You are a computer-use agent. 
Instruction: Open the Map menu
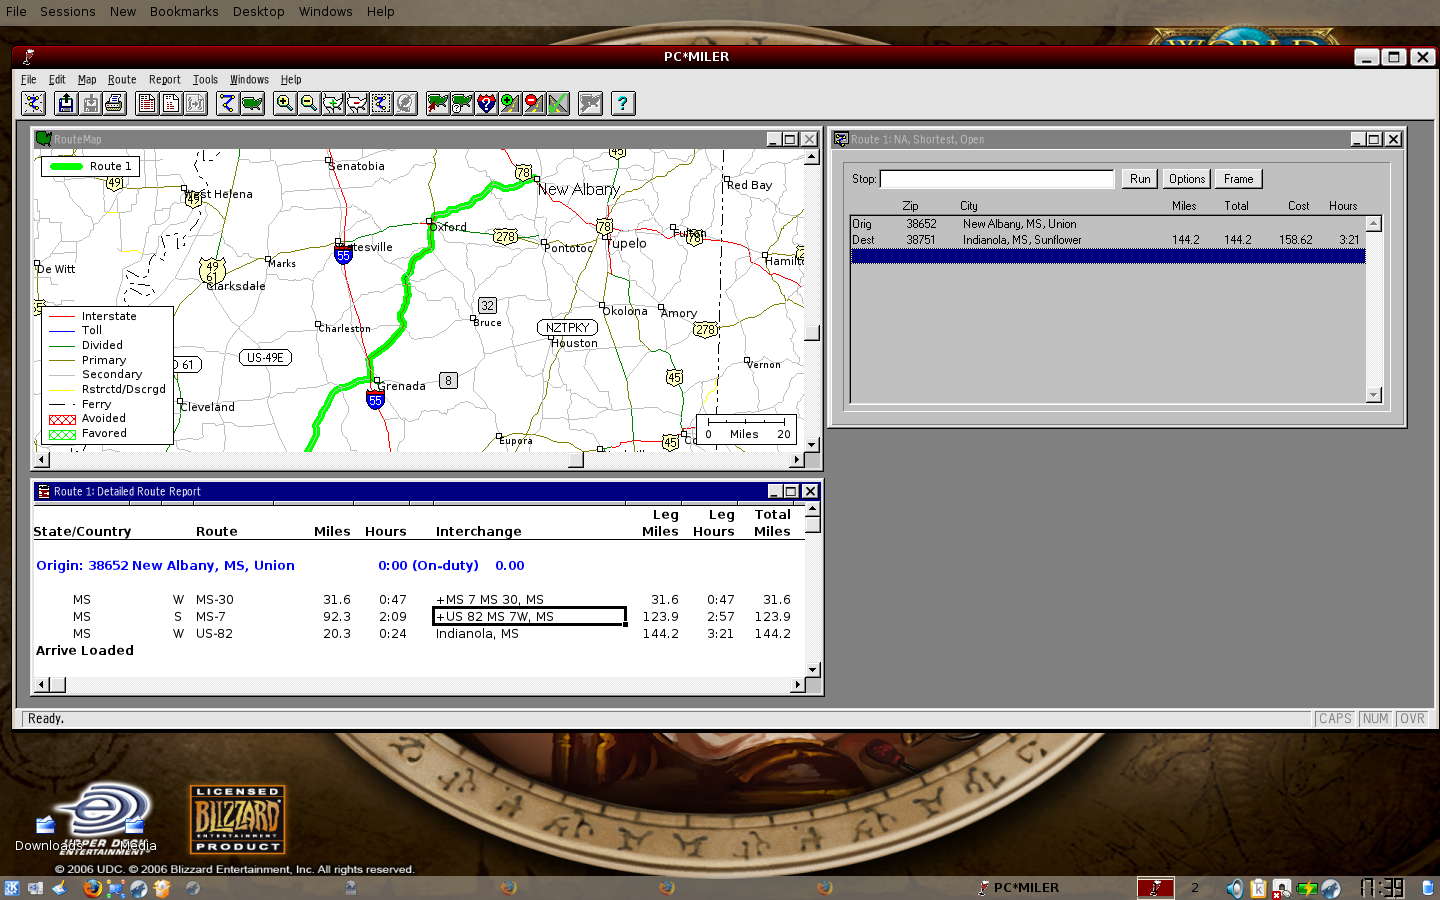pyautogui.click(x=87, y=80)
